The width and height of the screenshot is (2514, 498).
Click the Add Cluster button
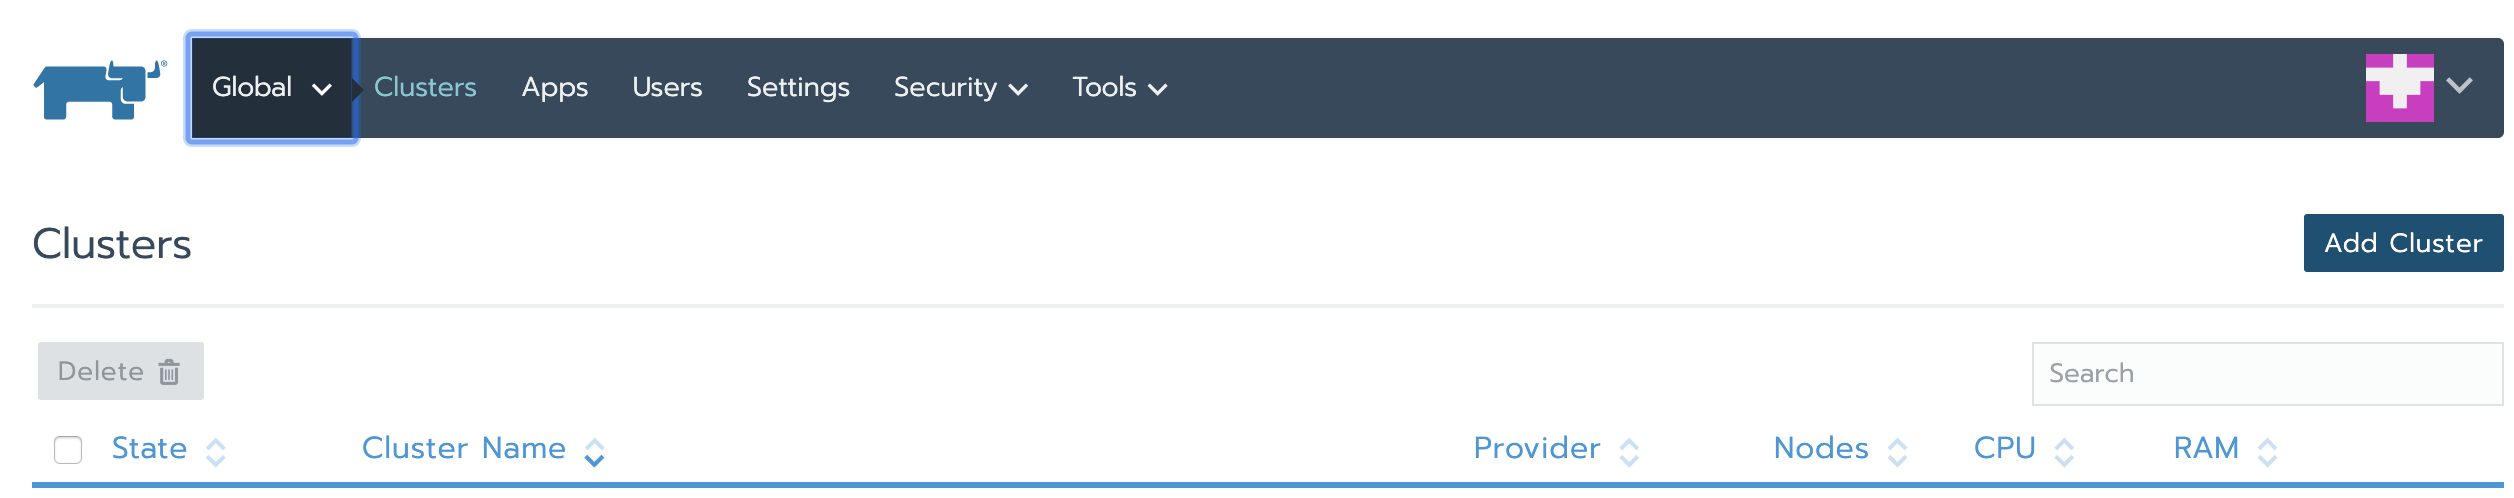[x=2404, y=243]
